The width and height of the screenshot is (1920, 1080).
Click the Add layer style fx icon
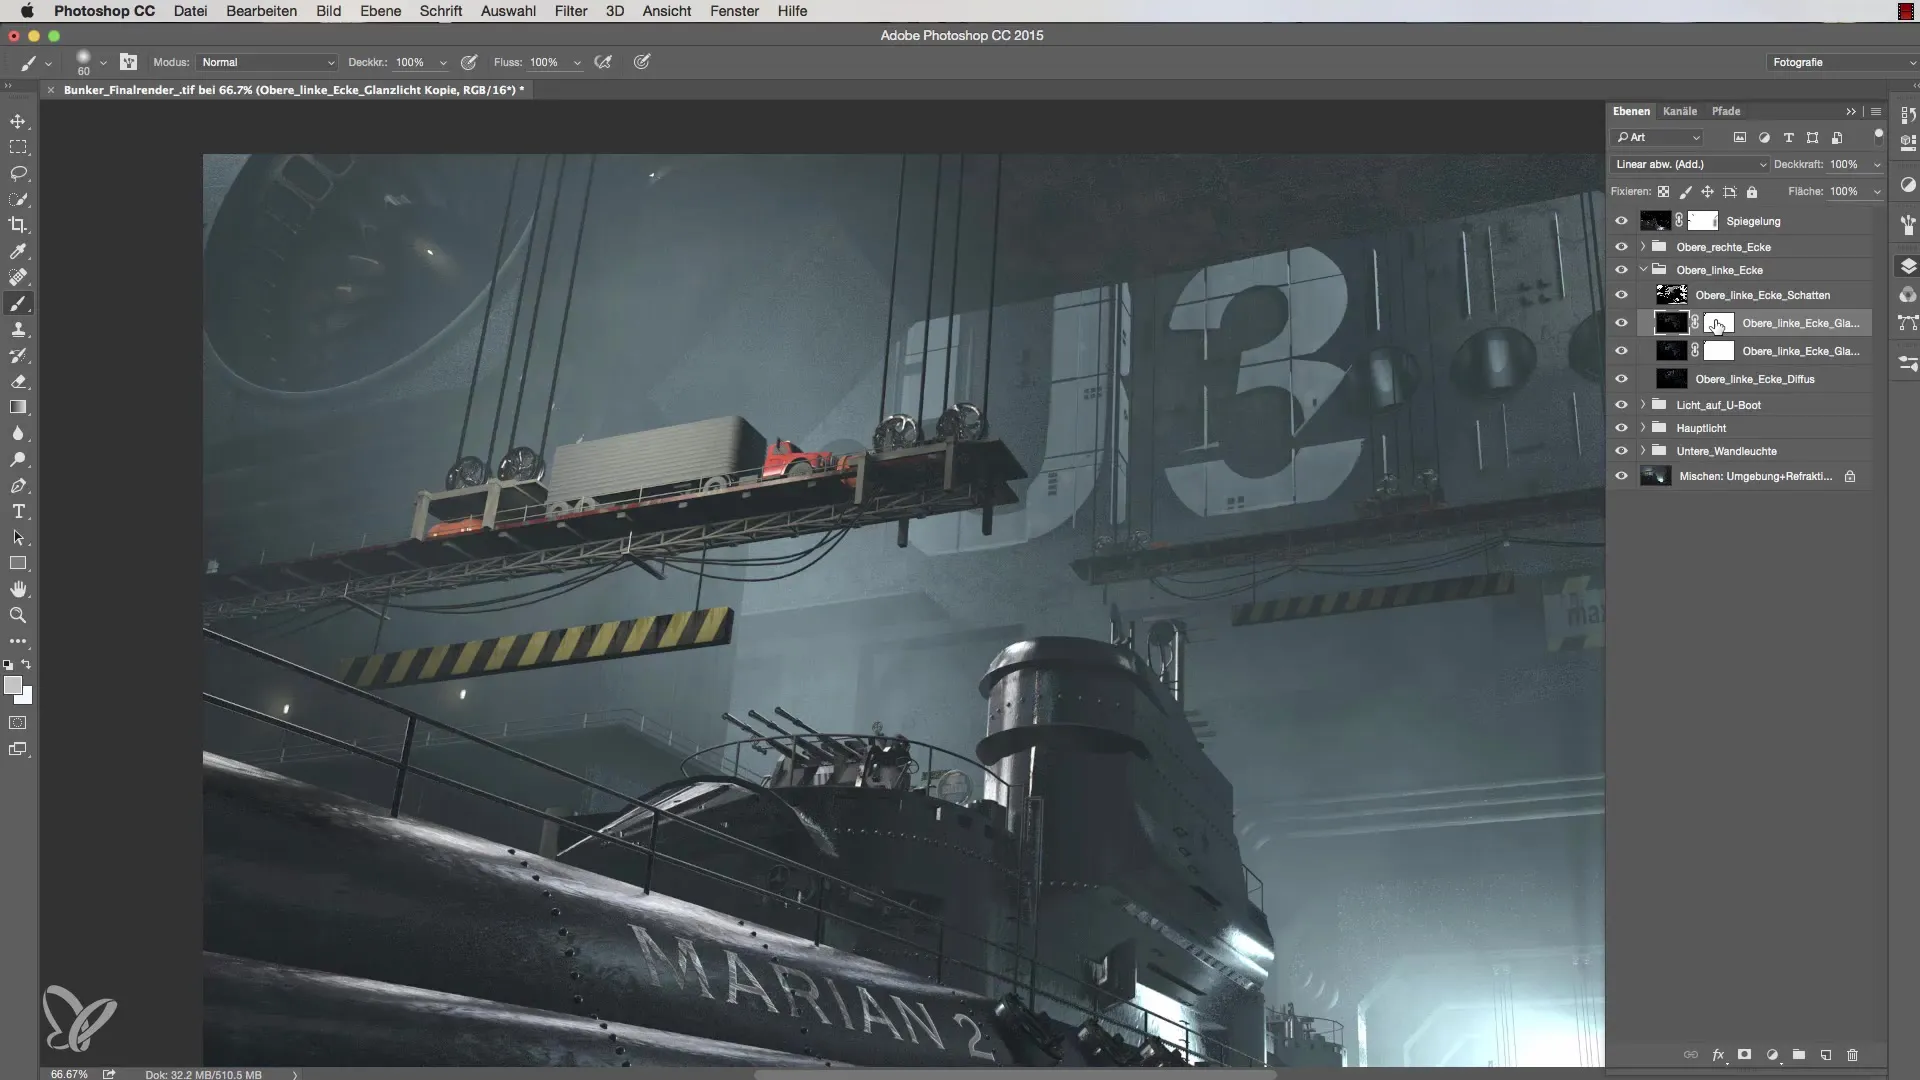pos(1718,1055)
